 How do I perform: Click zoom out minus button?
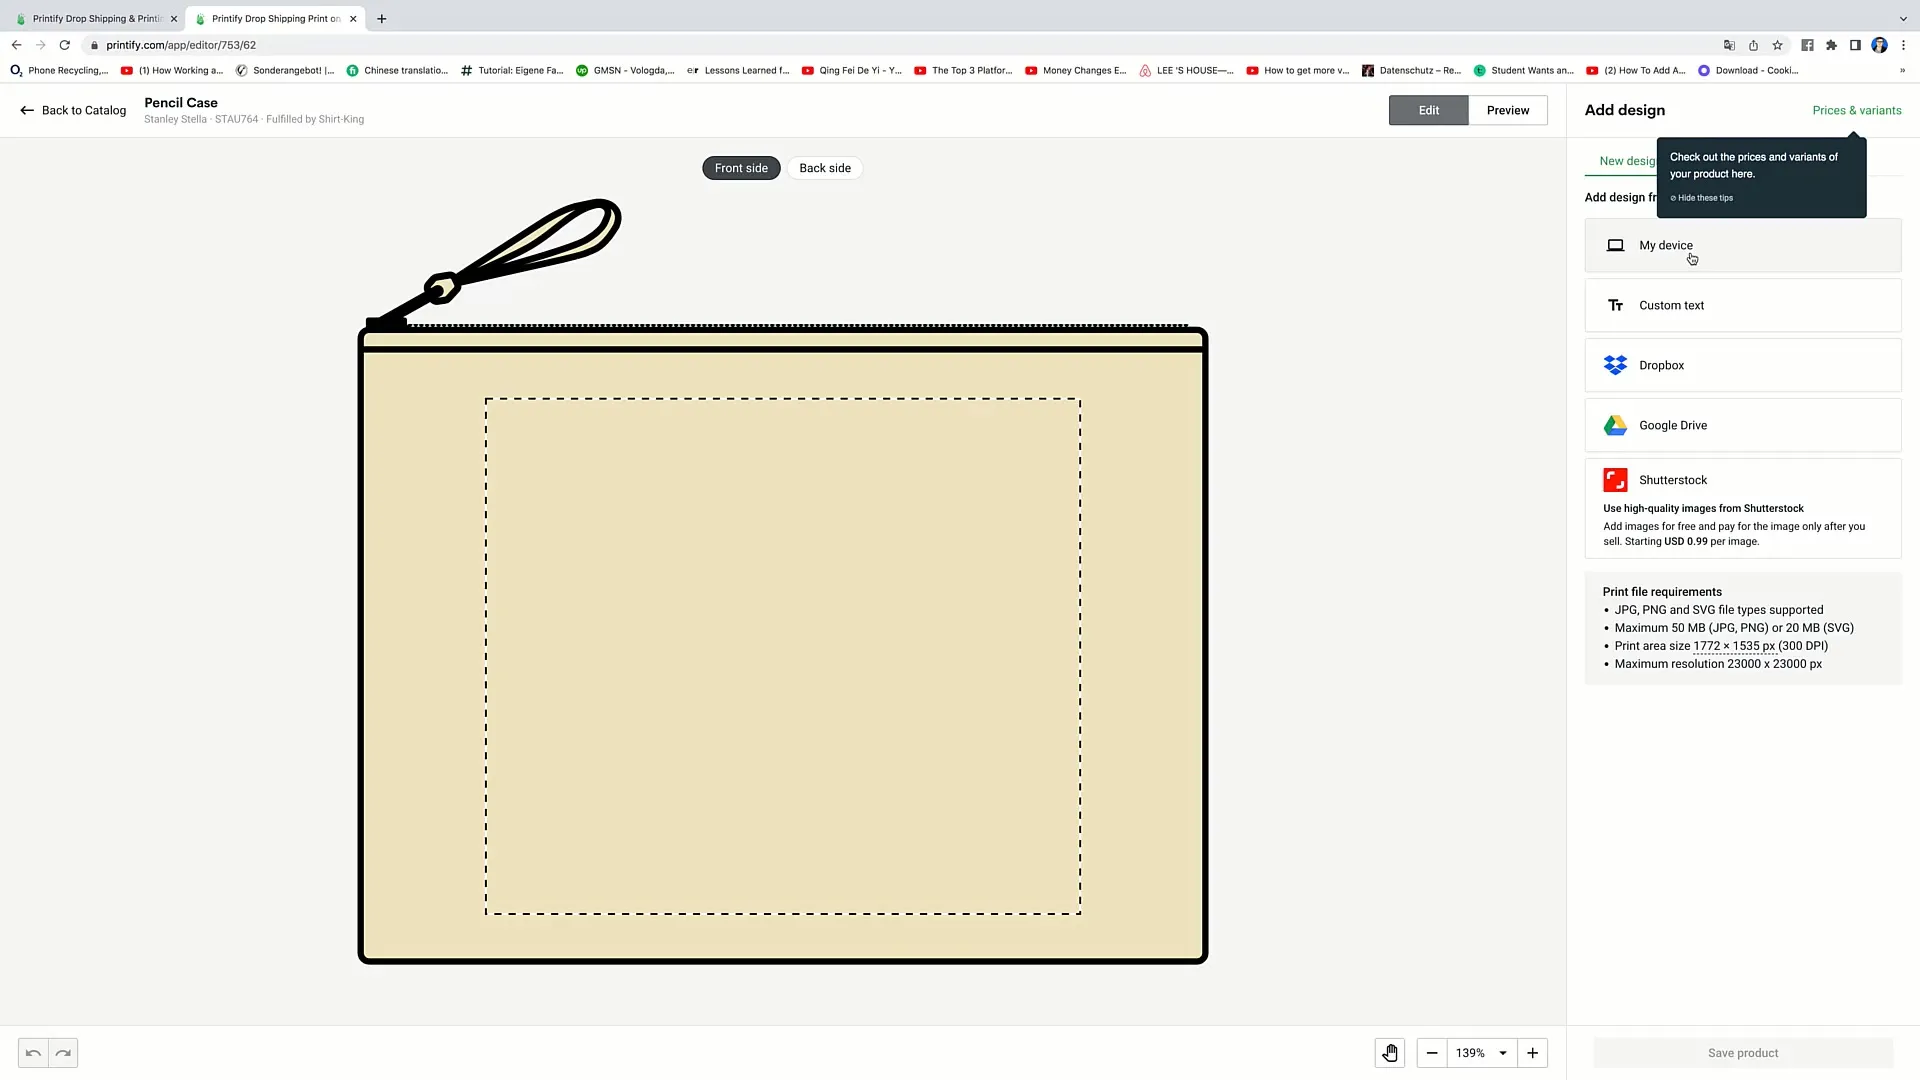(1432, 1052)
